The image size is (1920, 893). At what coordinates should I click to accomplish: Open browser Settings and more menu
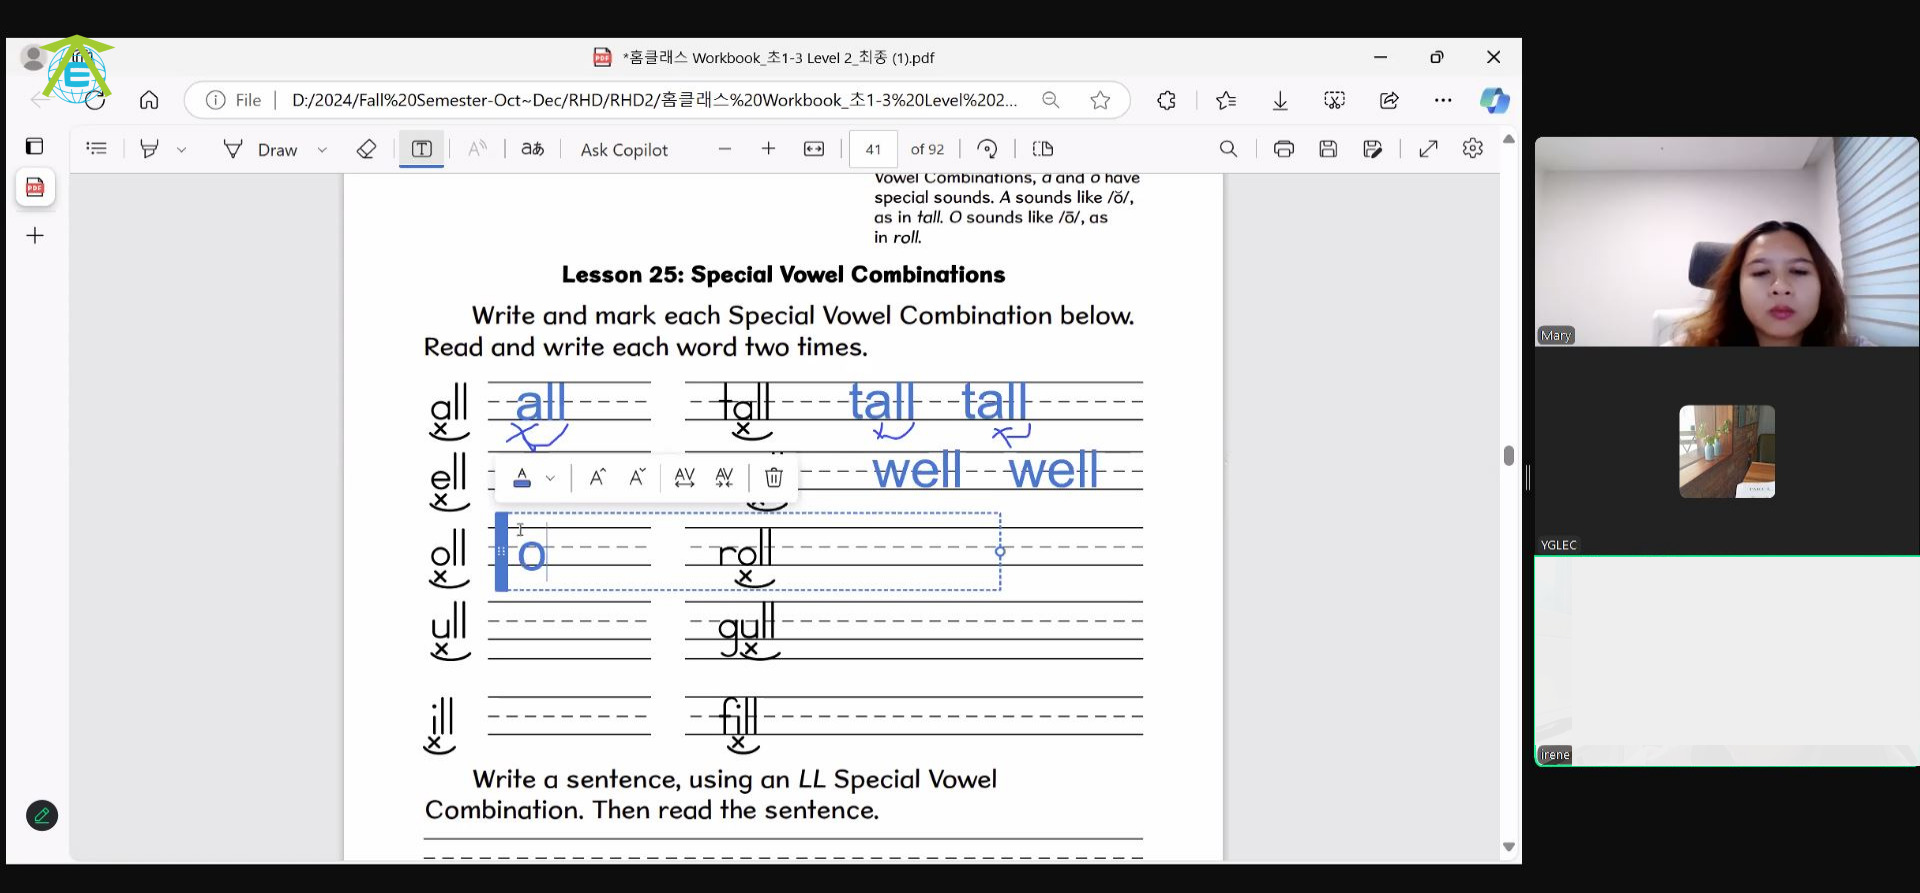[x=1442, y=100]
